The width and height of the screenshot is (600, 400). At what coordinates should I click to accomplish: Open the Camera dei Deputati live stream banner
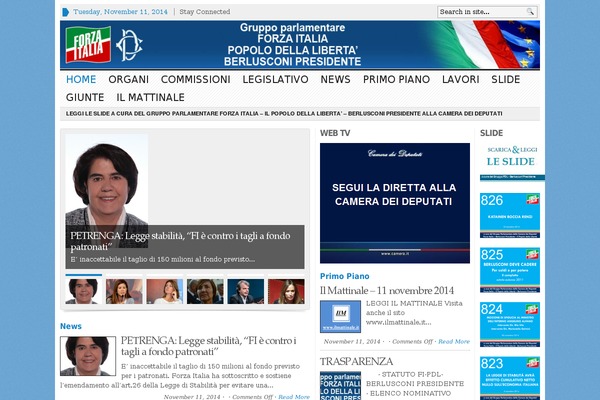click(x=395, y=203)
